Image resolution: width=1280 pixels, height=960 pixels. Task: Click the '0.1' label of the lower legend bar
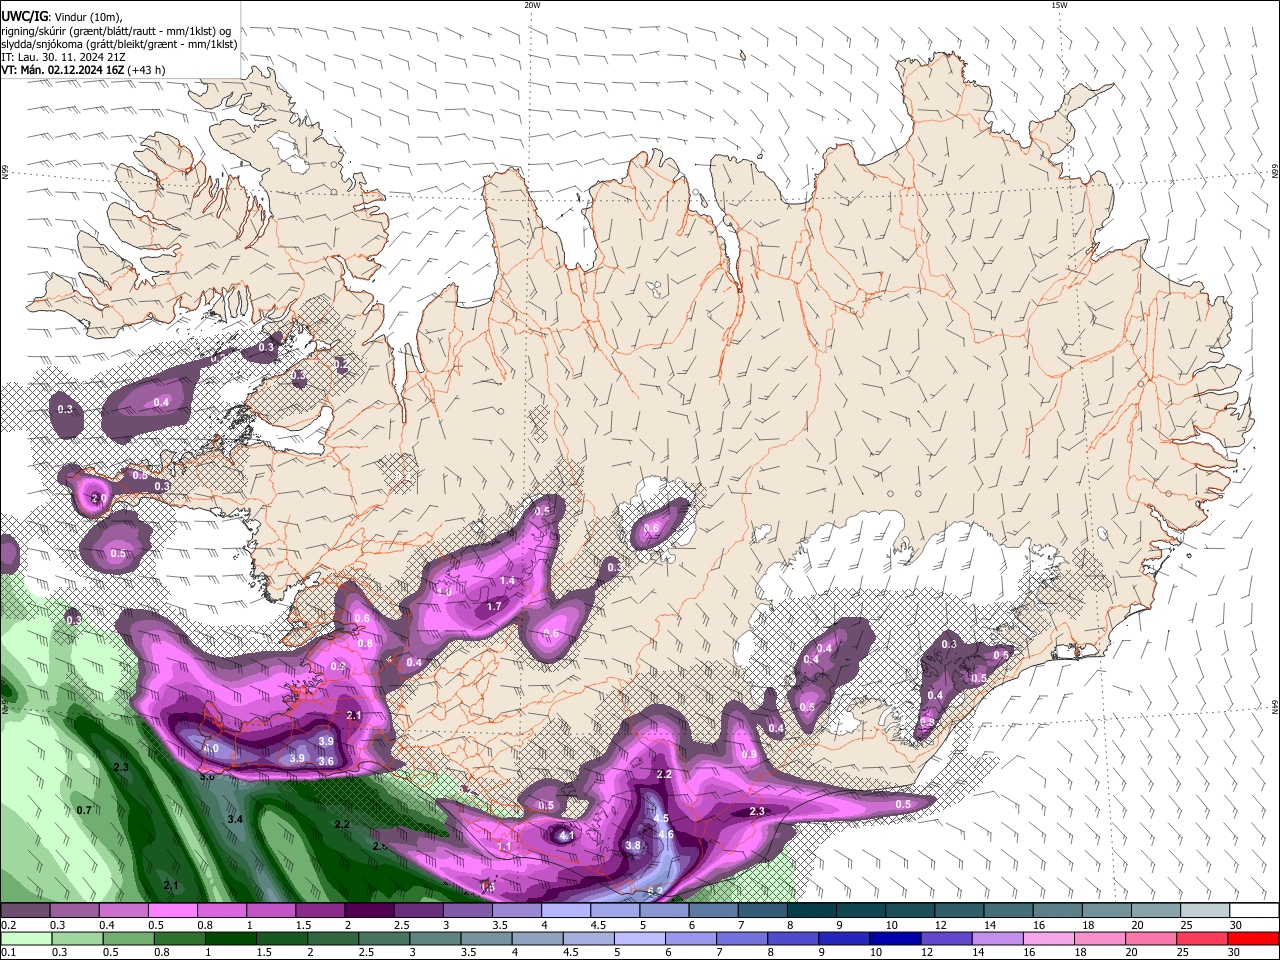[8, 953]
